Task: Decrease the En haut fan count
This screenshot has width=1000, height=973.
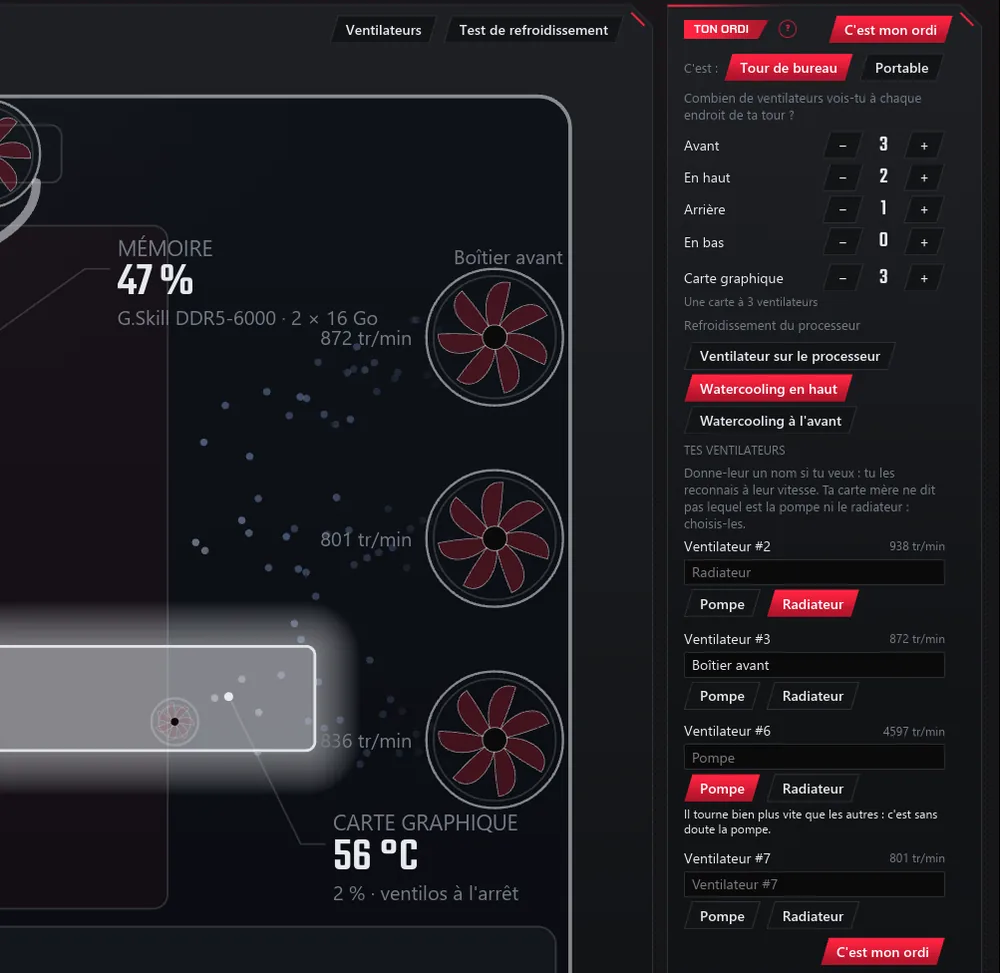Action: [842, 178]
